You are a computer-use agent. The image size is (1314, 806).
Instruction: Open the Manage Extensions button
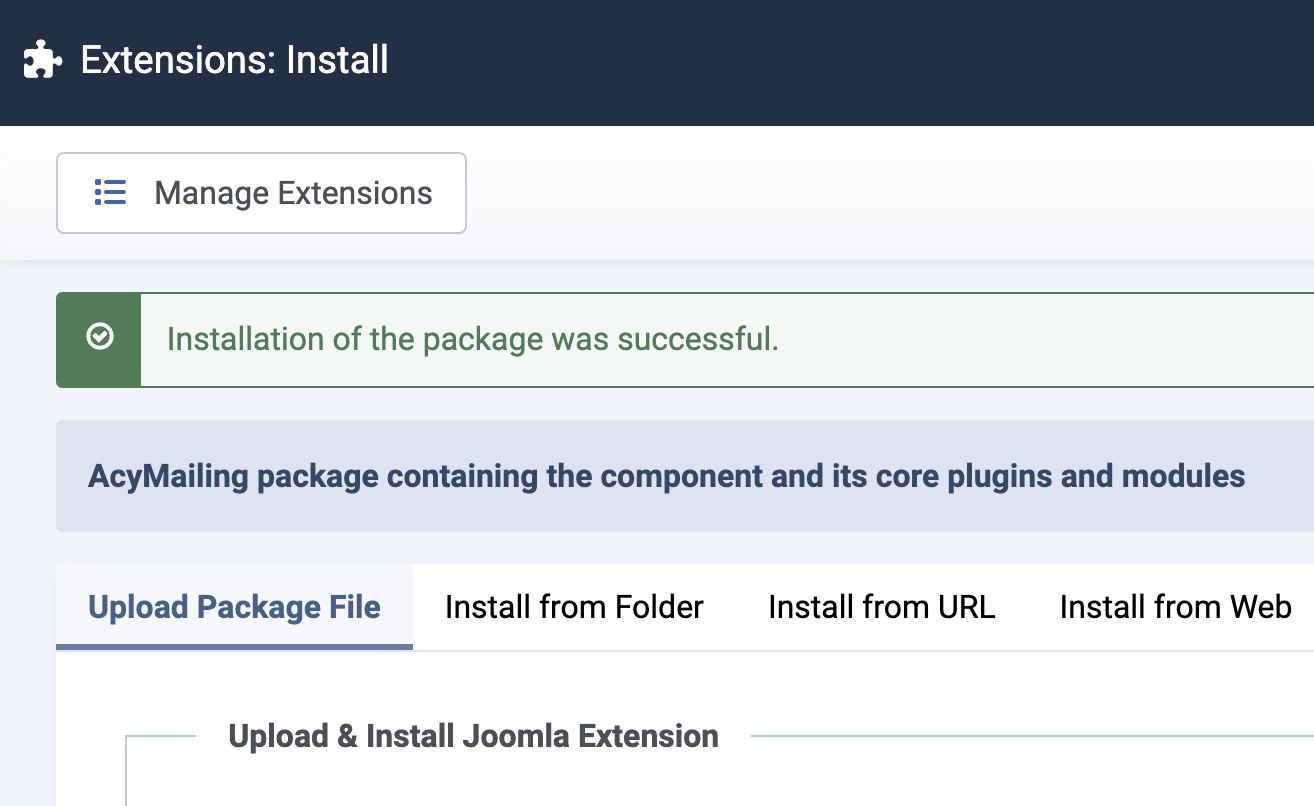click(x=261, y=193)
